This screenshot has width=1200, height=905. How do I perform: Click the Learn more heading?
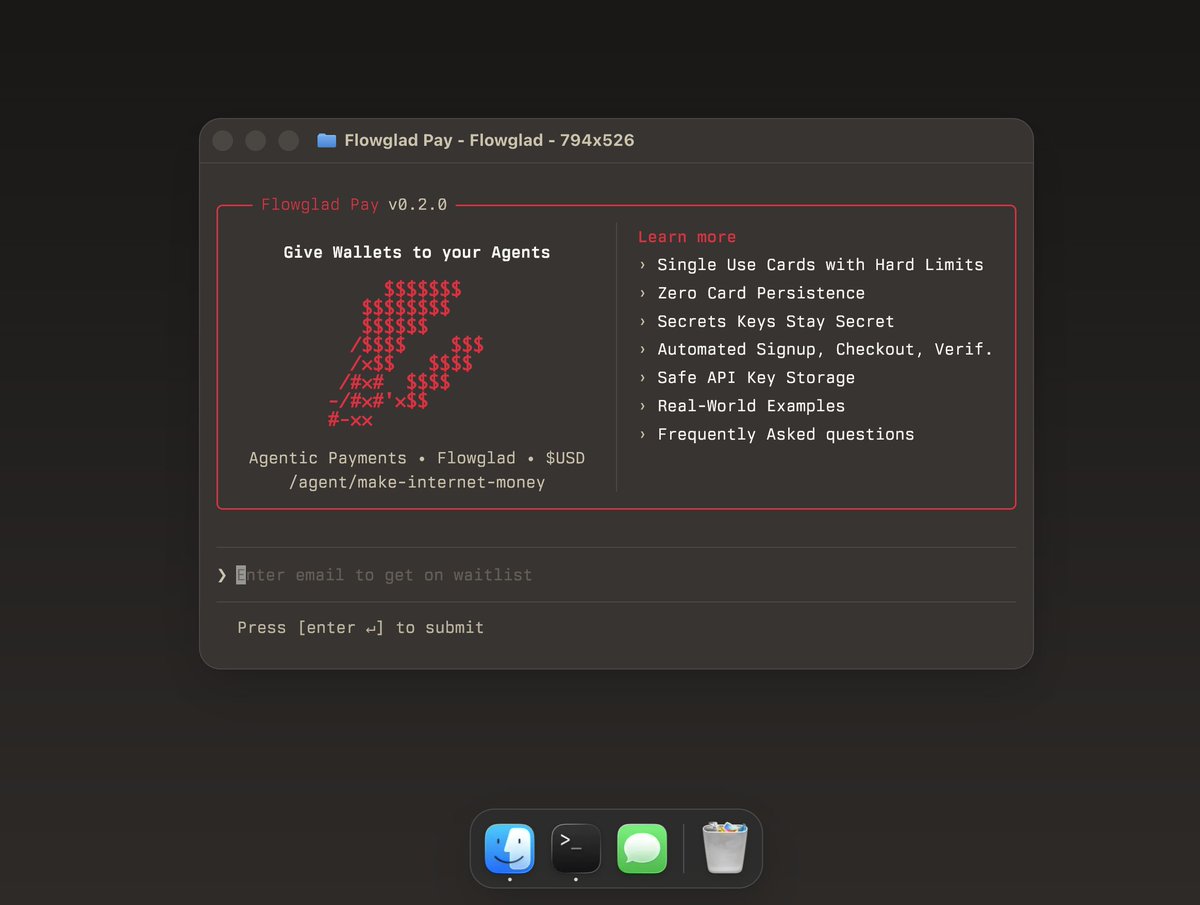click(x=687, y=237)
